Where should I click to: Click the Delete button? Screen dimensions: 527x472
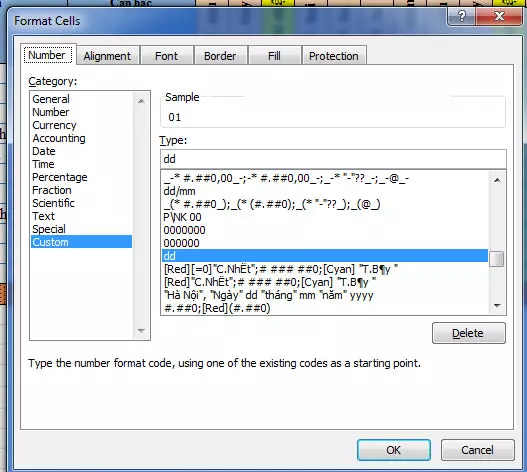(468, 333)
